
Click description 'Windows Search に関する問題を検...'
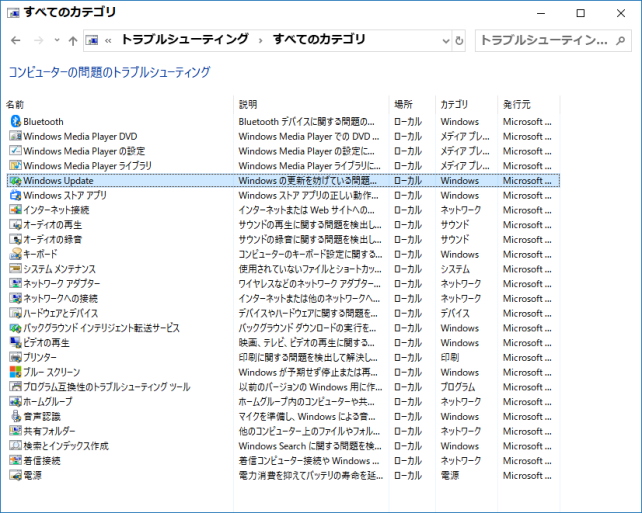pos(310,446)
